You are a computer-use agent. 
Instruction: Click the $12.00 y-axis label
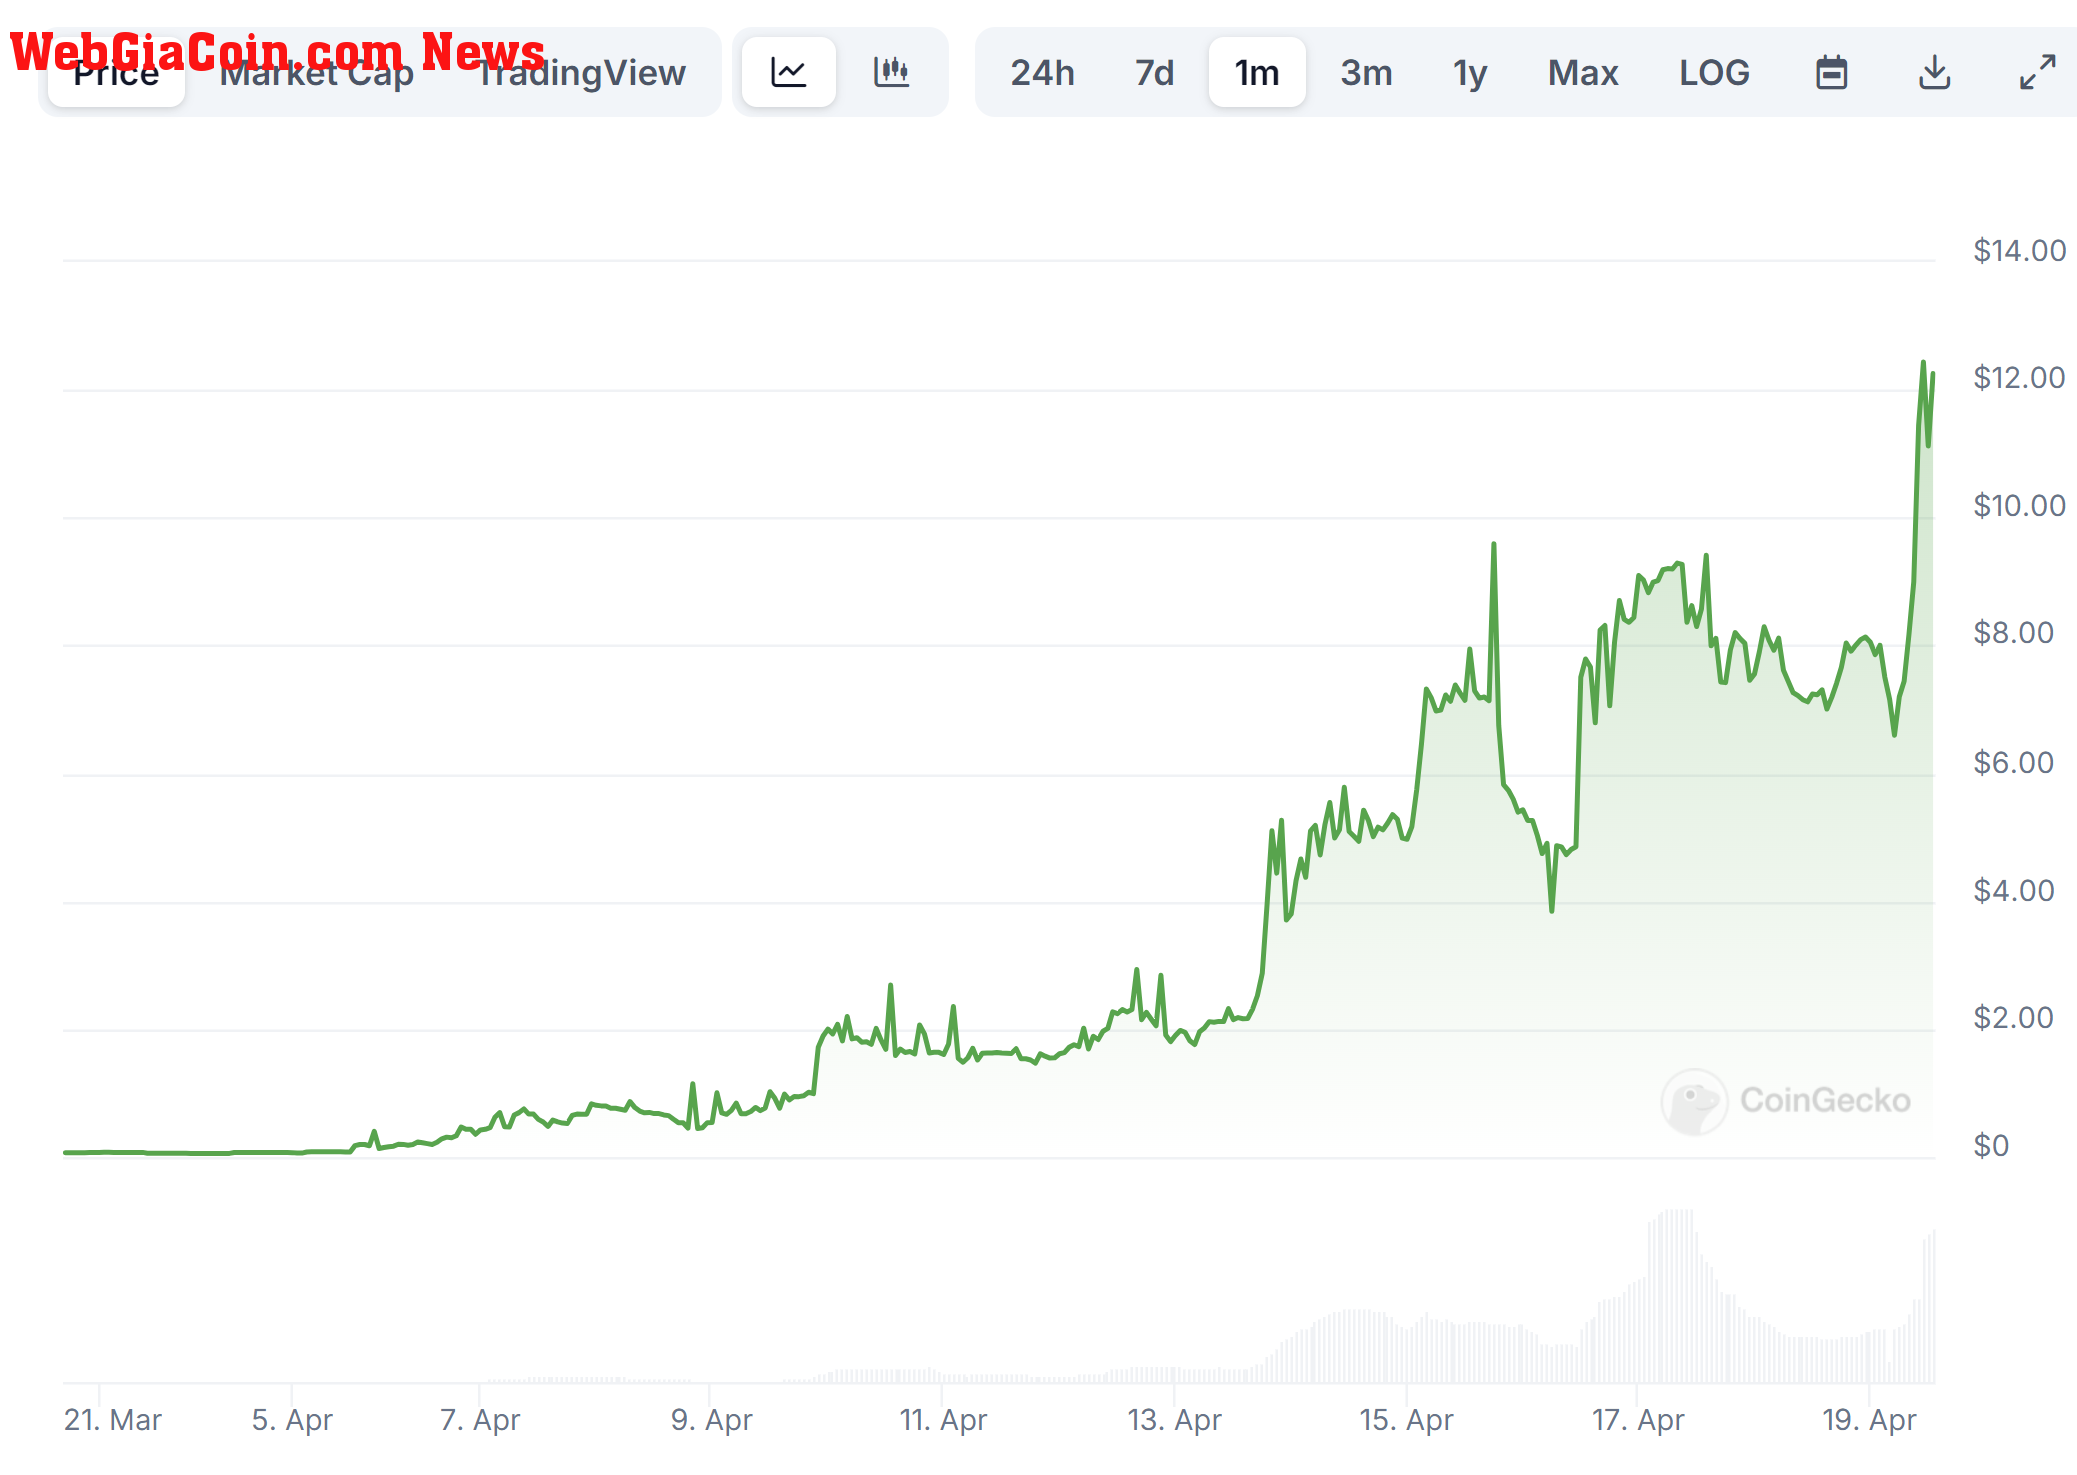tap(2019, 377)
